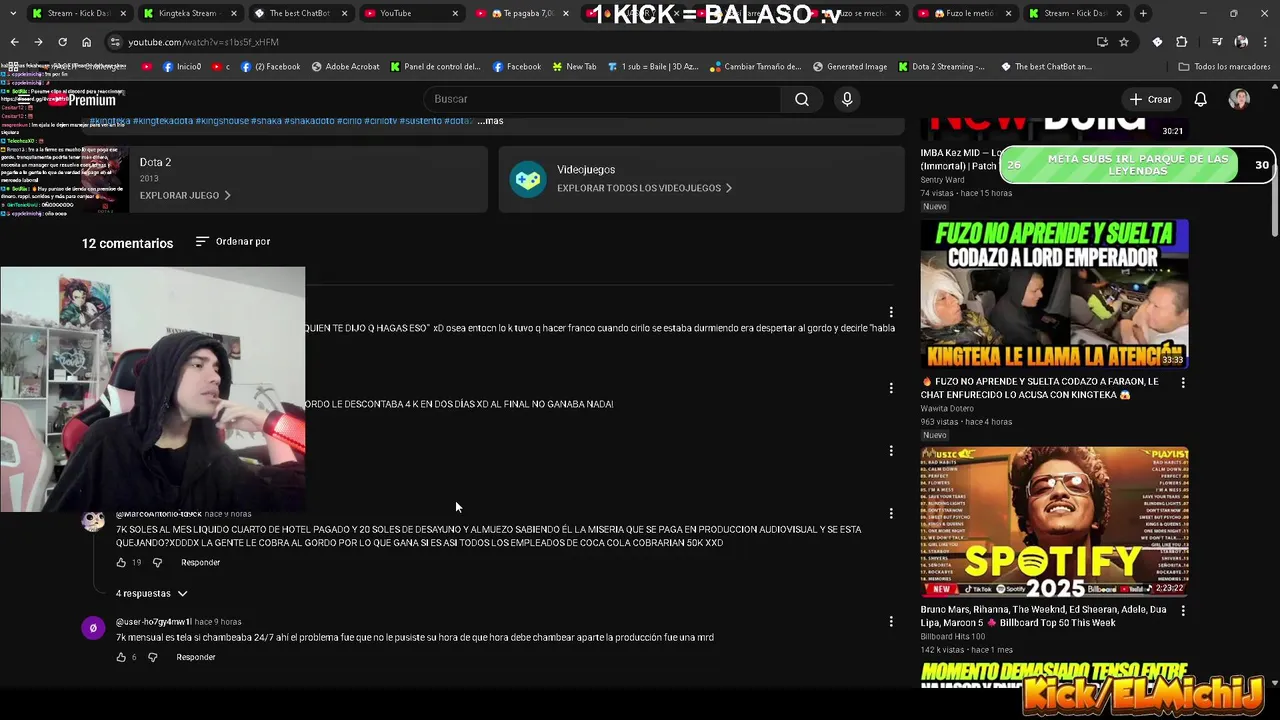The width and height of the screenshot is (1280, 720).
Task: Open the Wawita Dotero channel
Action: pyautogui.click(x=947, y=408)
